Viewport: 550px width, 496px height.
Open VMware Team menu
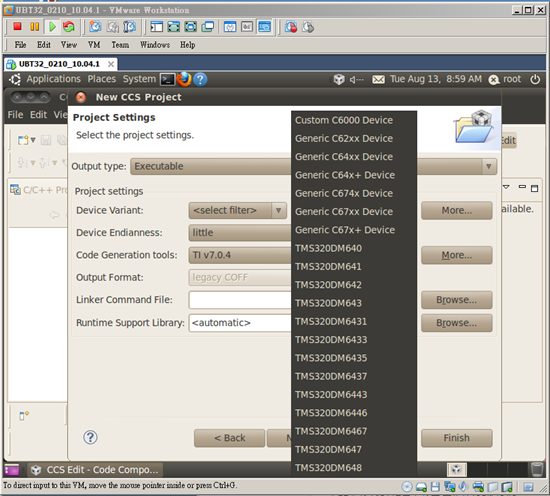point(120,45)
